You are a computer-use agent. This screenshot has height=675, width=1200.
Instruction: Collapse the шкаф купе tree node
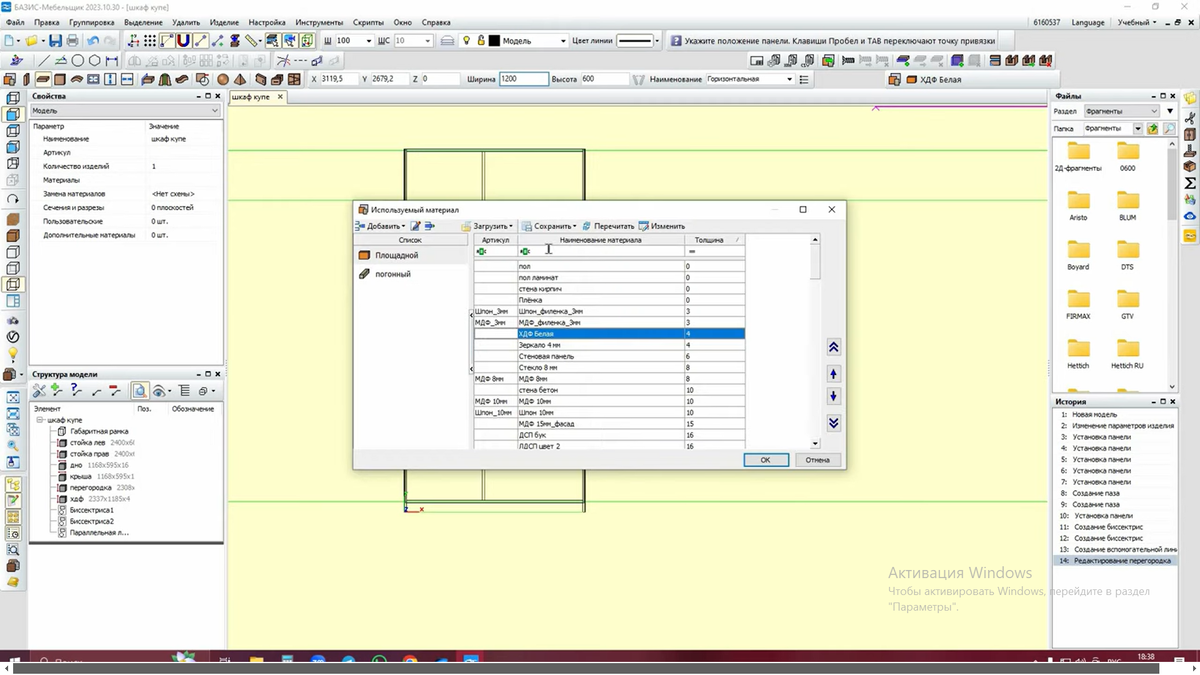point(39,420)
